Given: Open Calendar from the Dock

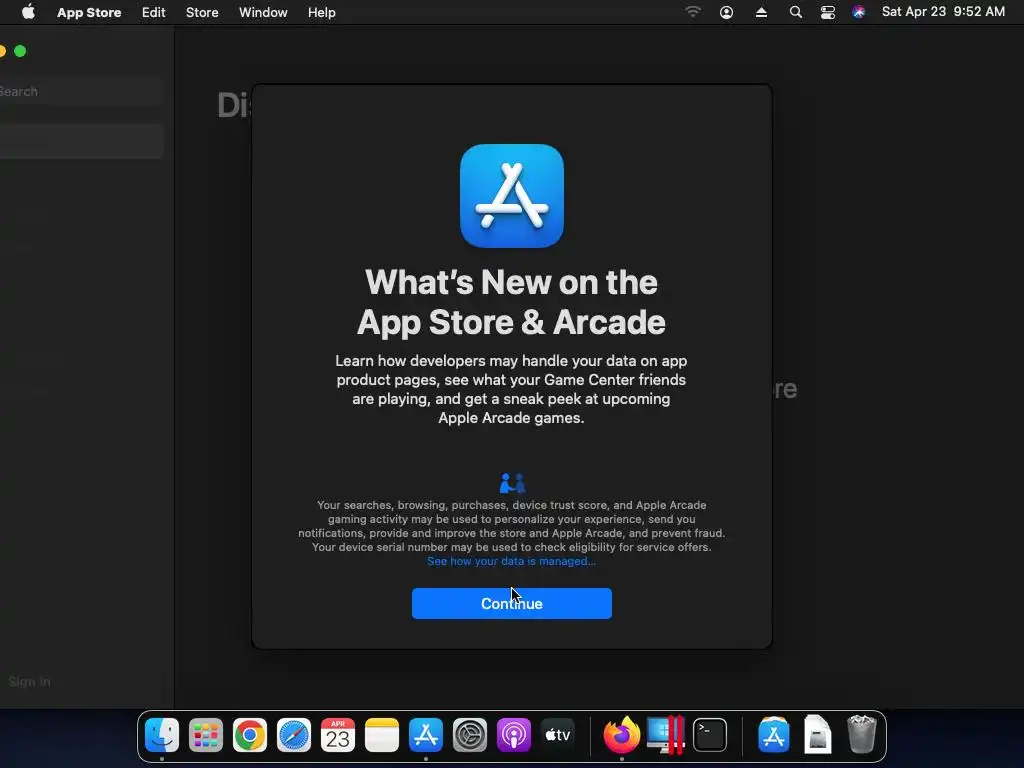Looking at the screenshot, I should pos(338,735).
